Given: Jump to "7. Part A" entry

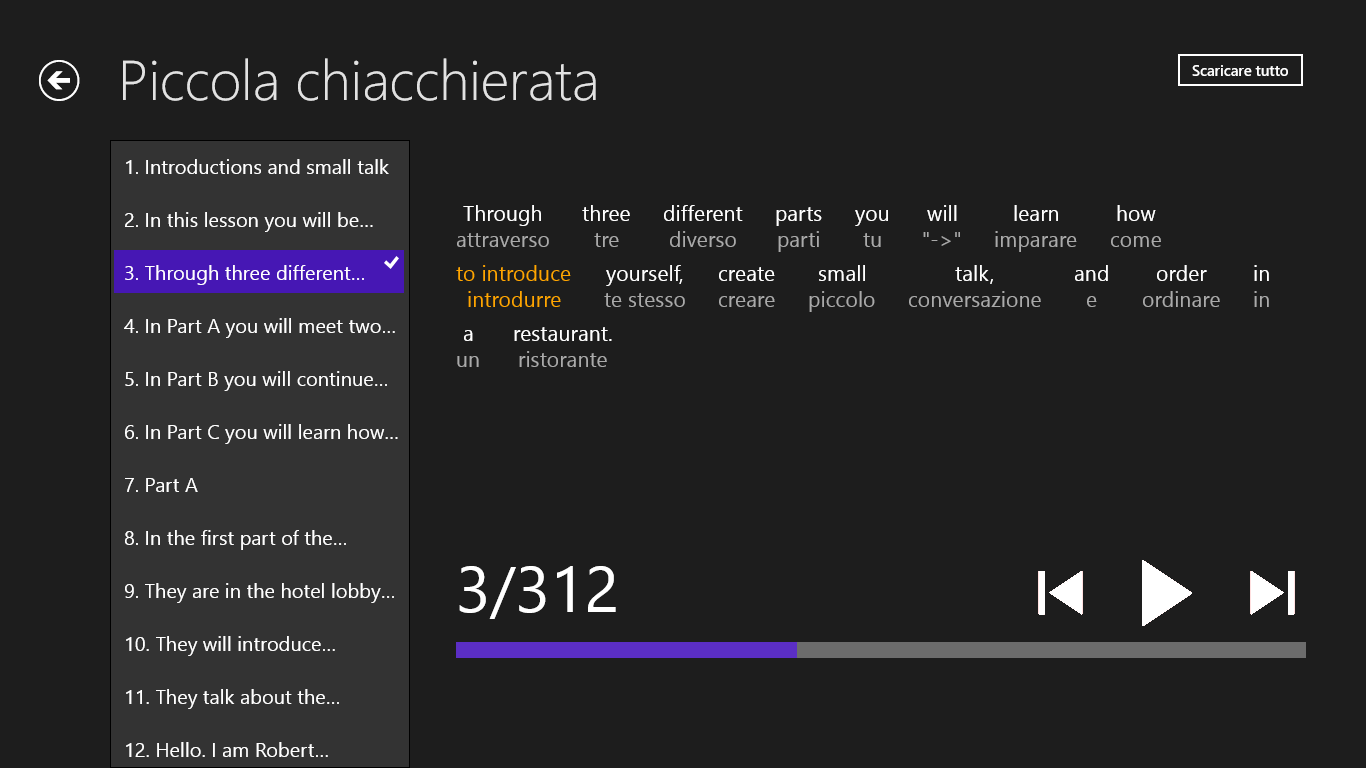Looking at the screenshot, I should click(x=161, y=485).
